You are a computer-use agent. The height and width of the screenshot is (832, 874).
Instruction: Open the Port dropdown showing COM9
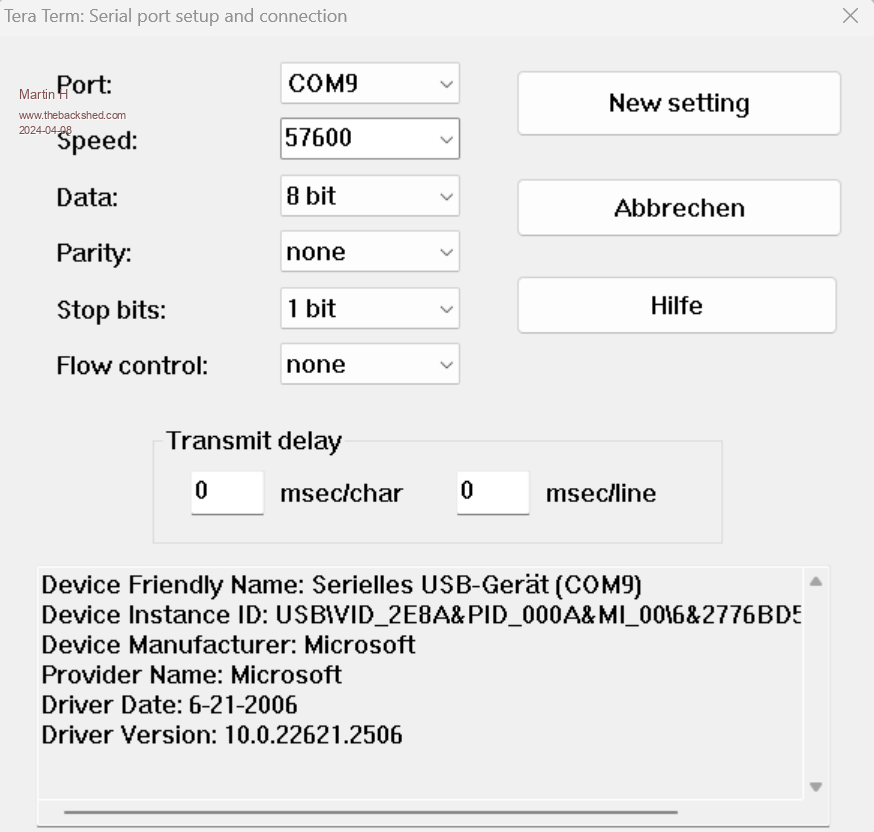(369, 84)
